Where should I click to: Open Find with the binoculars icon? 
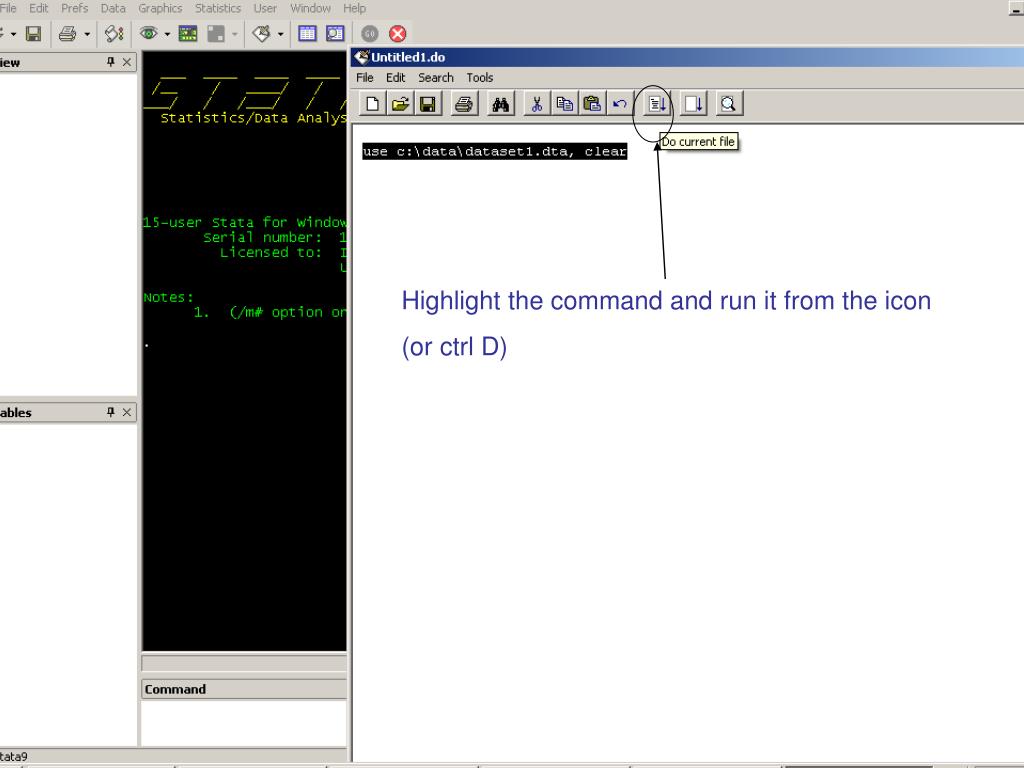[501, 104]
